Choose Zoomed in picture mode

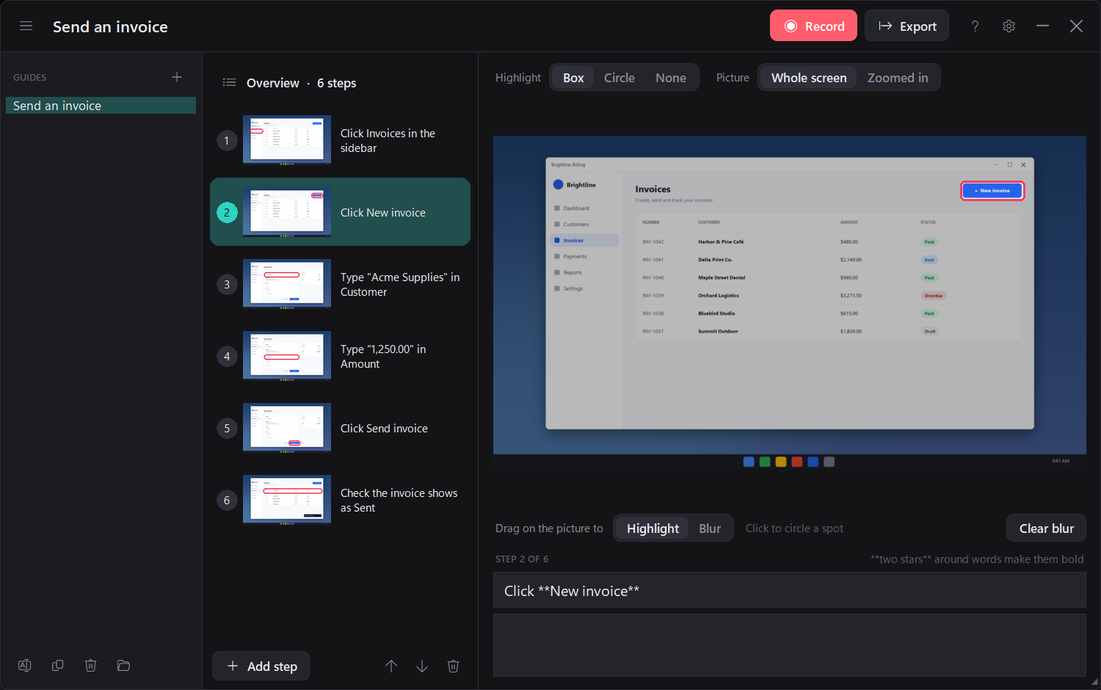pyautogui.click(x=897, y=78)
